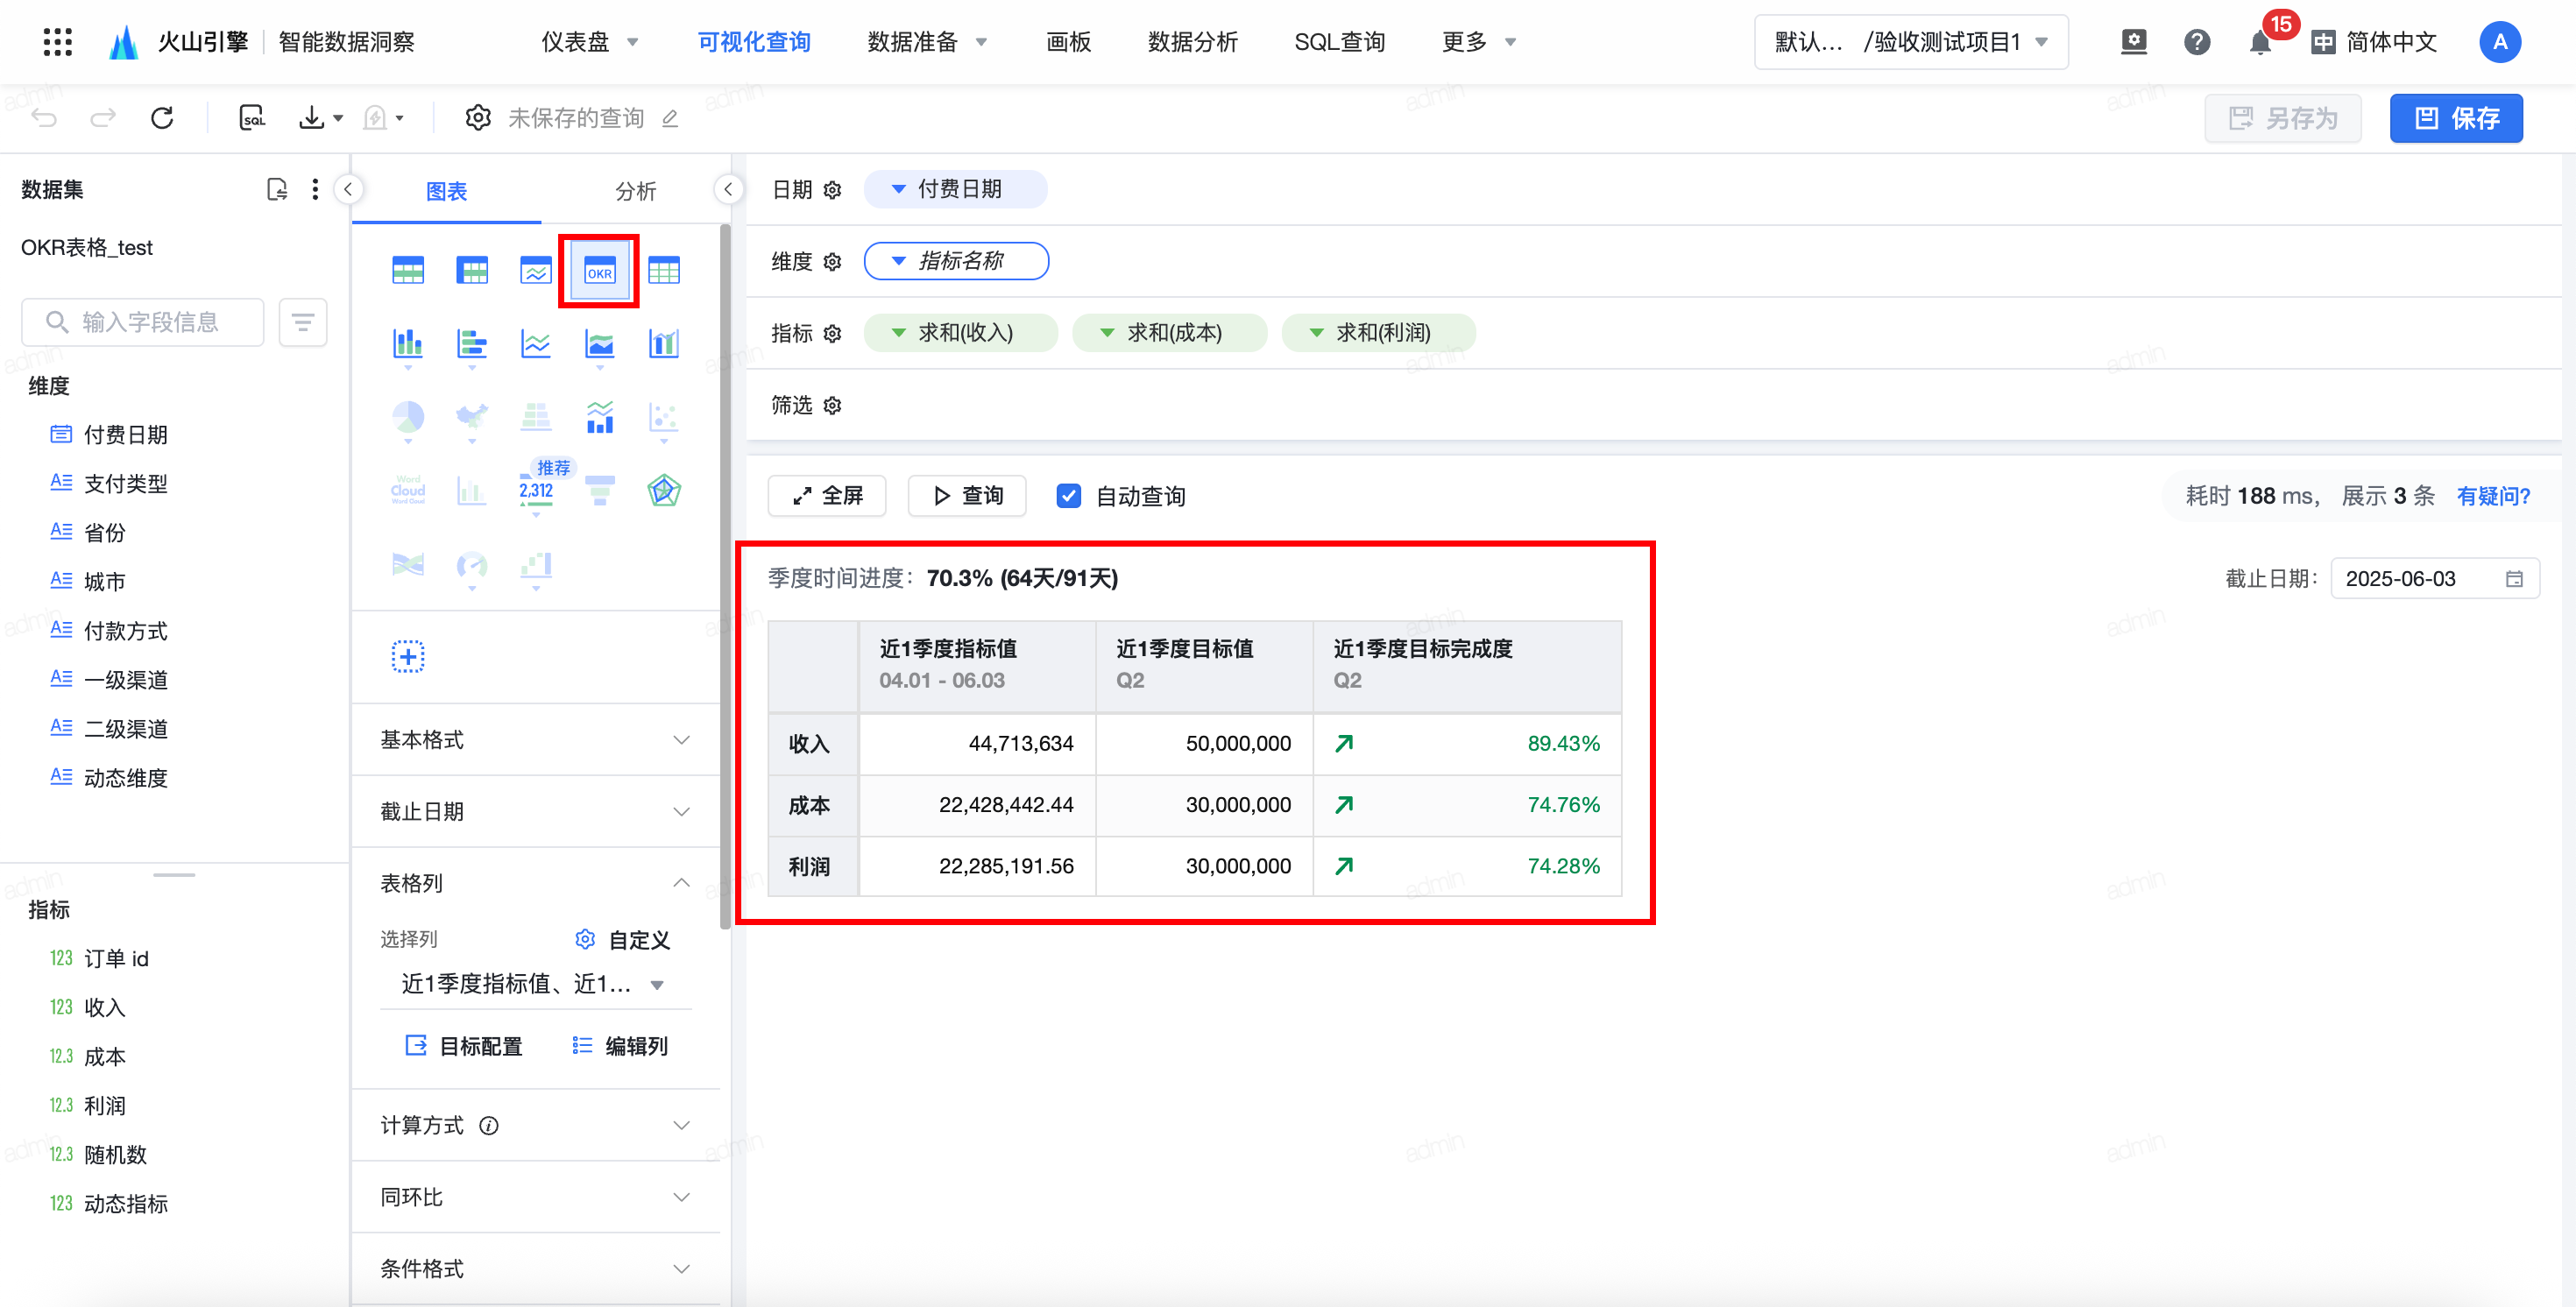
Task: Toggle the 自动查询 checkbox
Action: click(1069, 496)
